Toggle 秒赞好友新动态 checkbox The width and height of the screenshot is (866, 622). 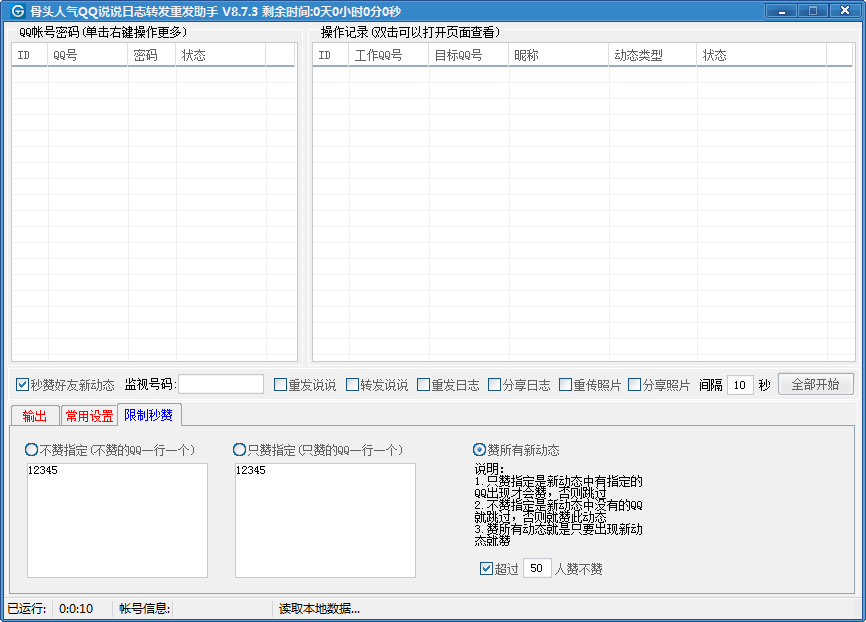coord(23,385)
